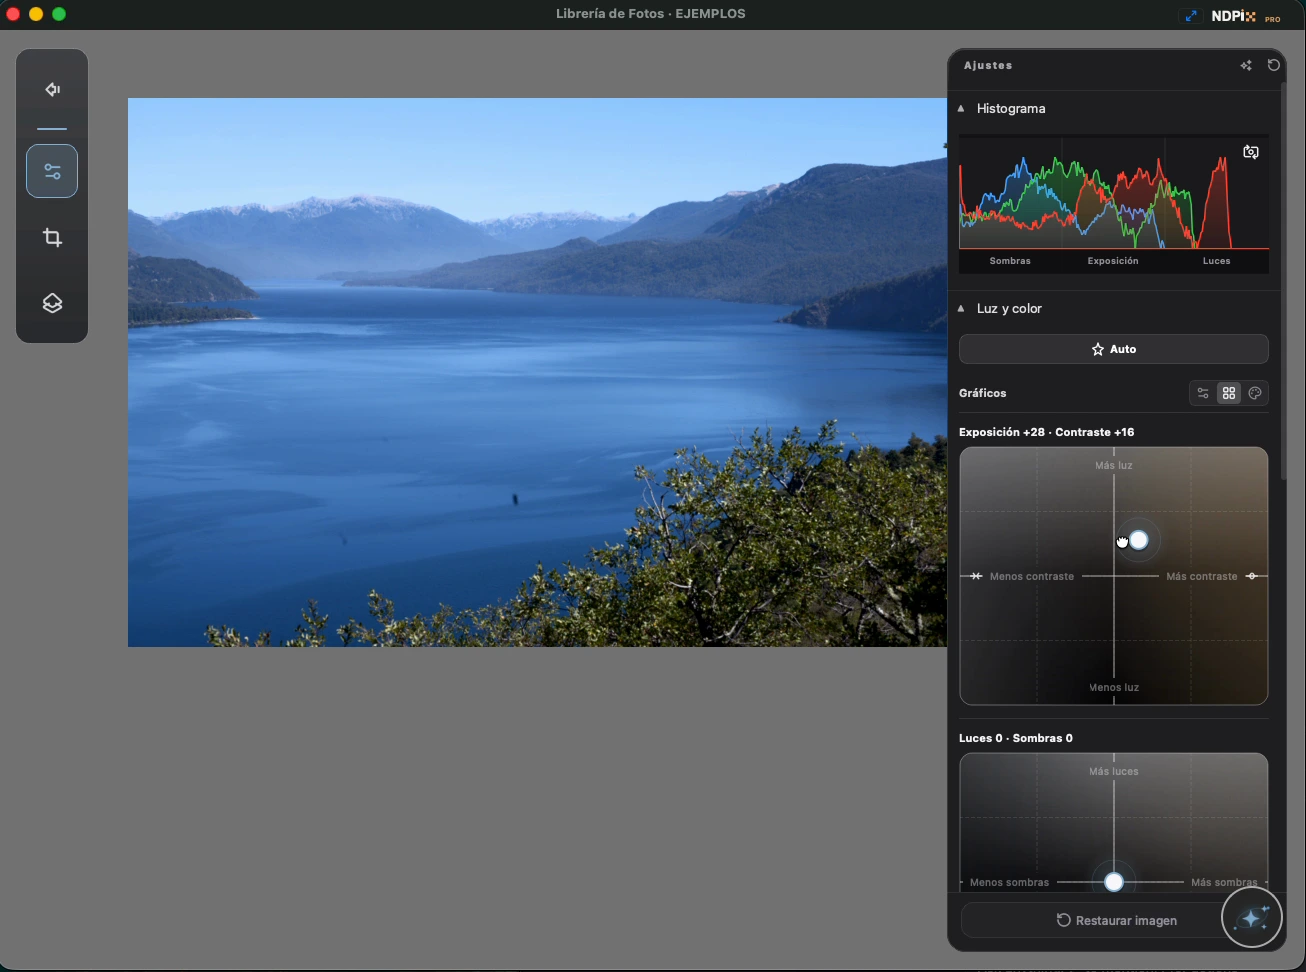Click the 'Más contraste' label
1306x972 pixels.
(x=1202, y=577)
